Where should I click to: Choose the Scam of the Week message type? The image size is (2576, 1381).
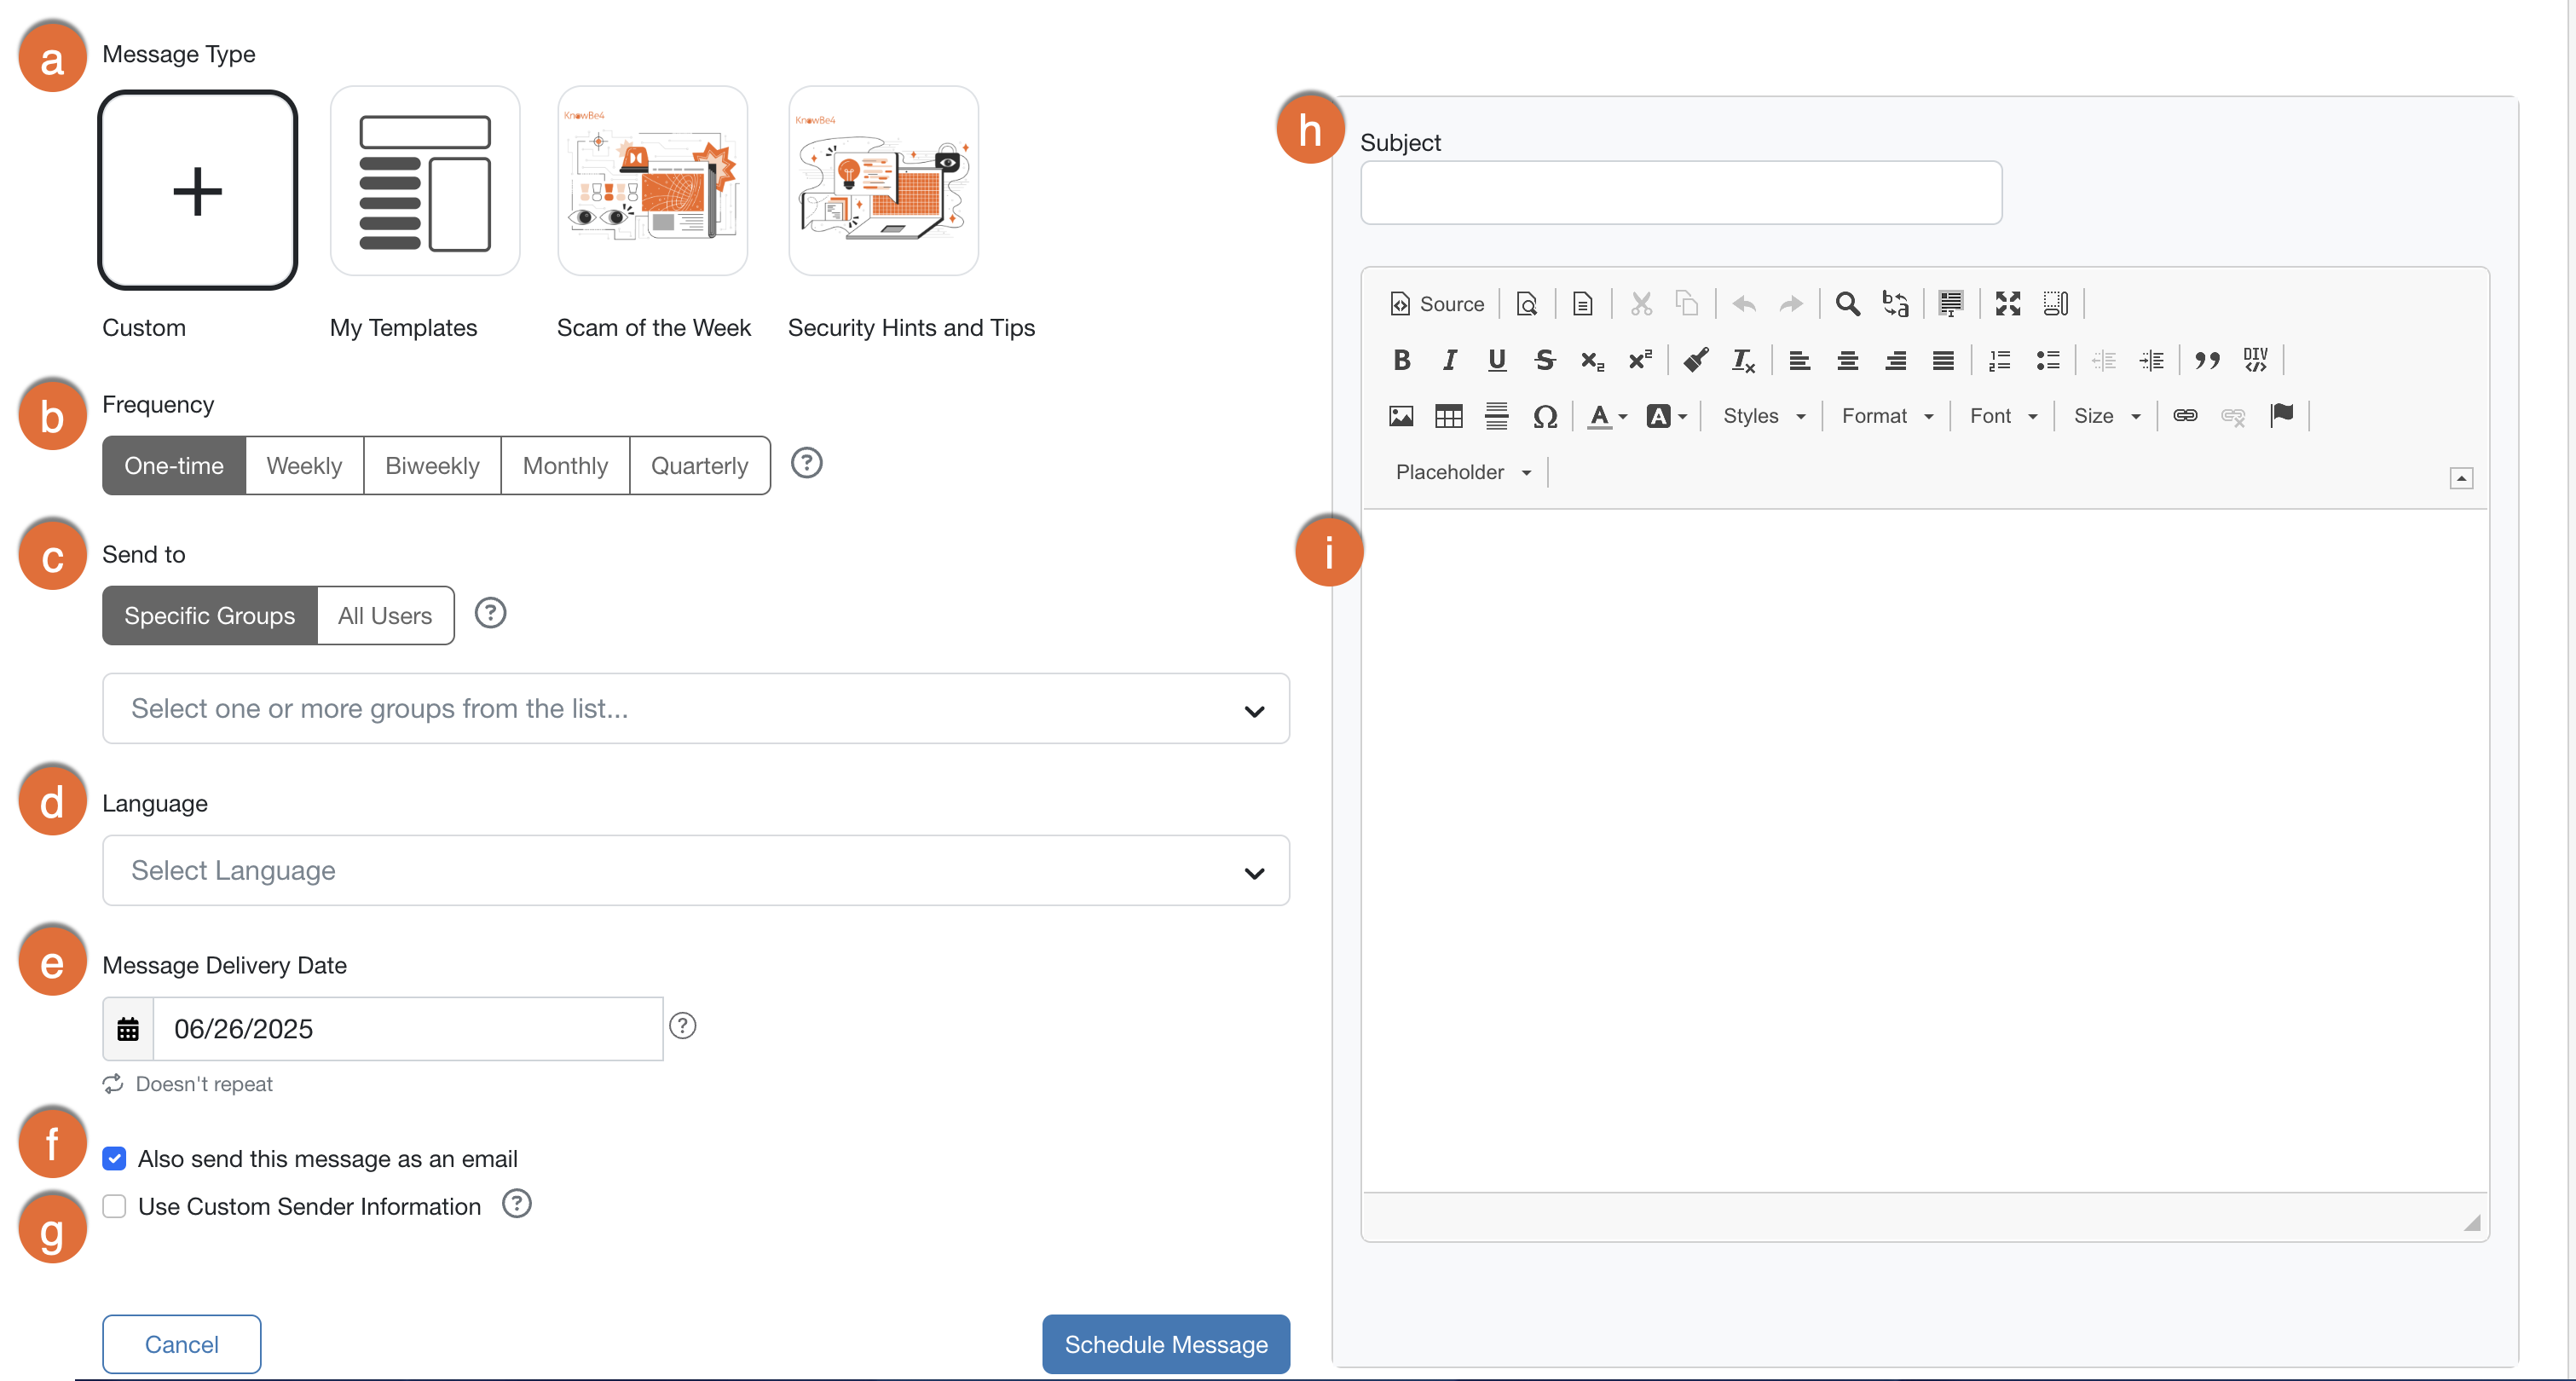652,182
